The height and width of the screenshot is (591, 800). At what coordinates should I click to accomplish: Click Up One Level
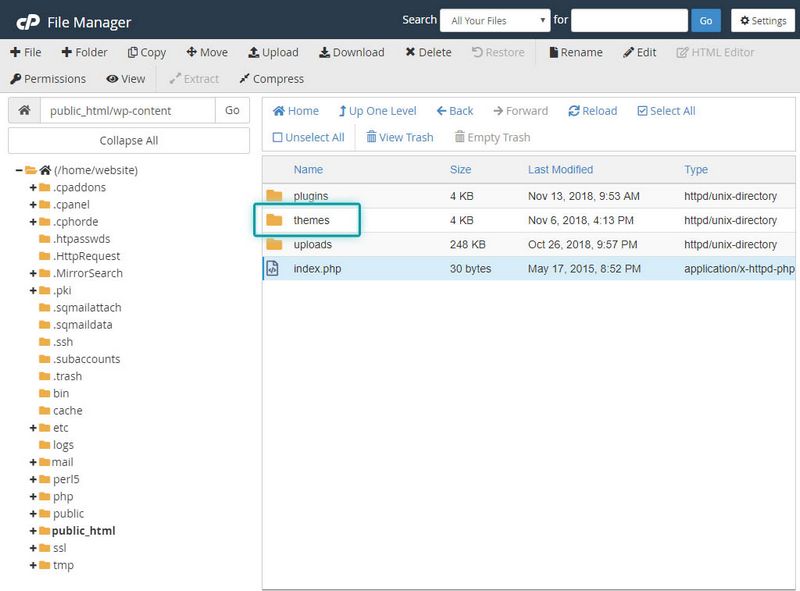378,111
